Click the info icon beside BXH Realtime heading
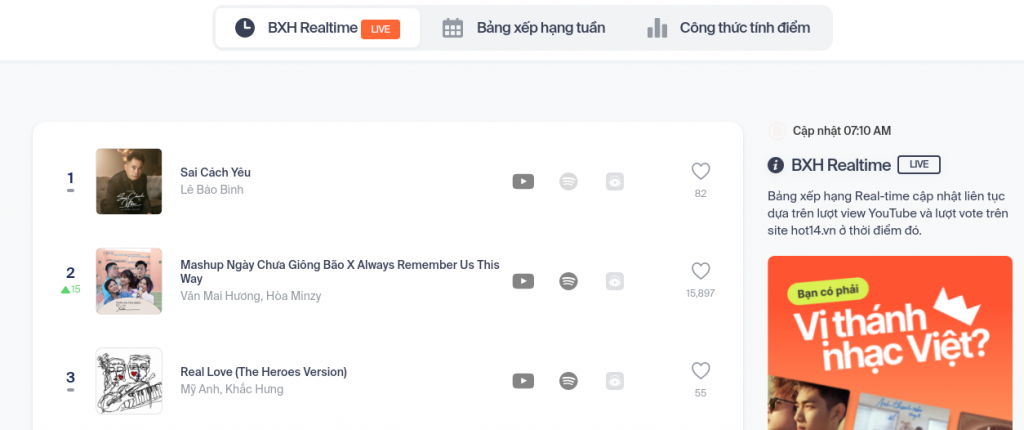1024x430 pixels. click(x=775, y=165)
